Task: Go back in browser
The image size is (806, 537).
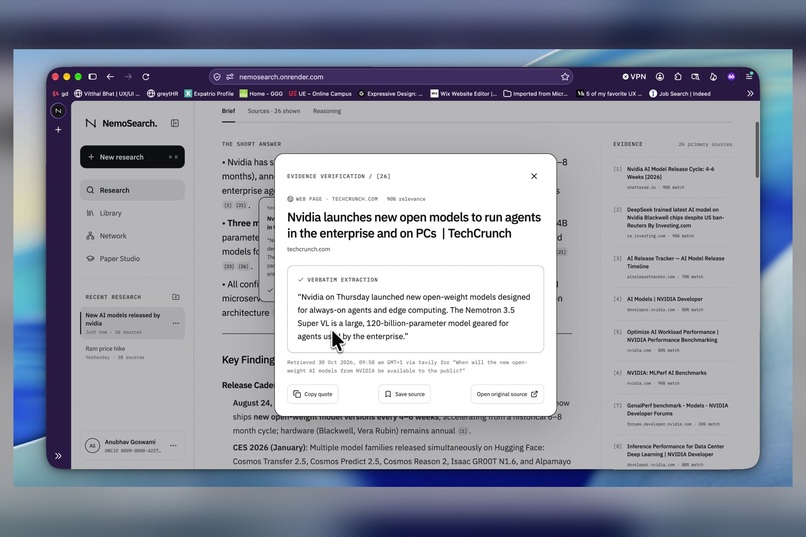Action: (x=110, y=77)
